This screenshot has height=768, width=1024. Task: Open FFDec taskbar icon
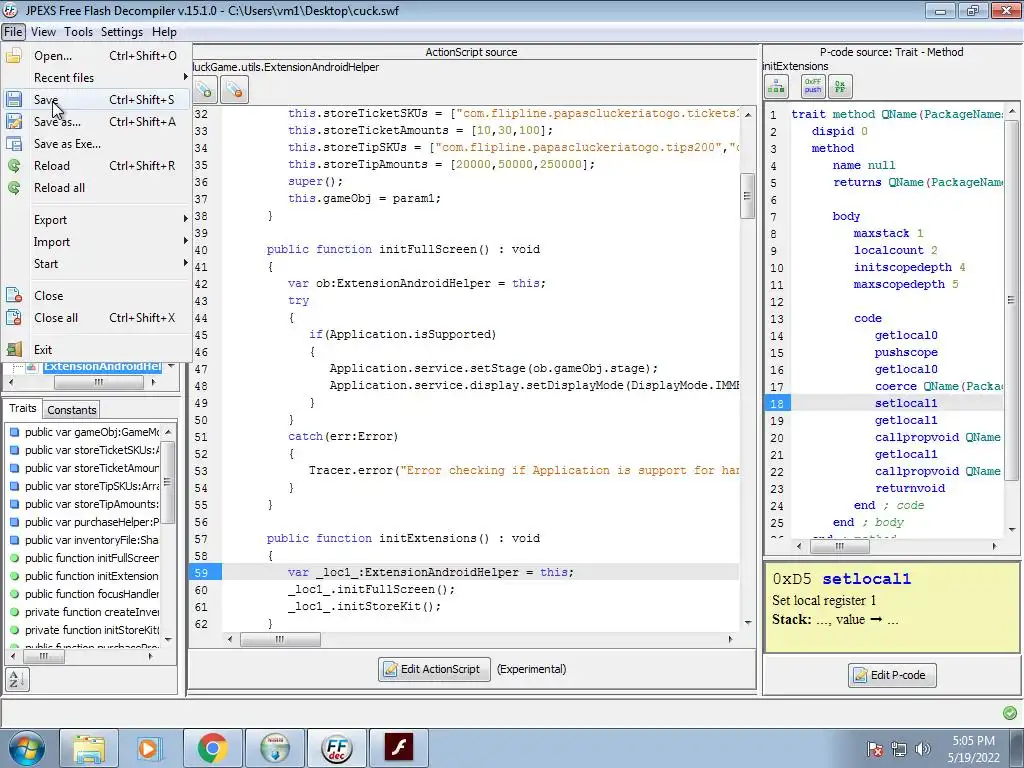(x=337, y=748)
